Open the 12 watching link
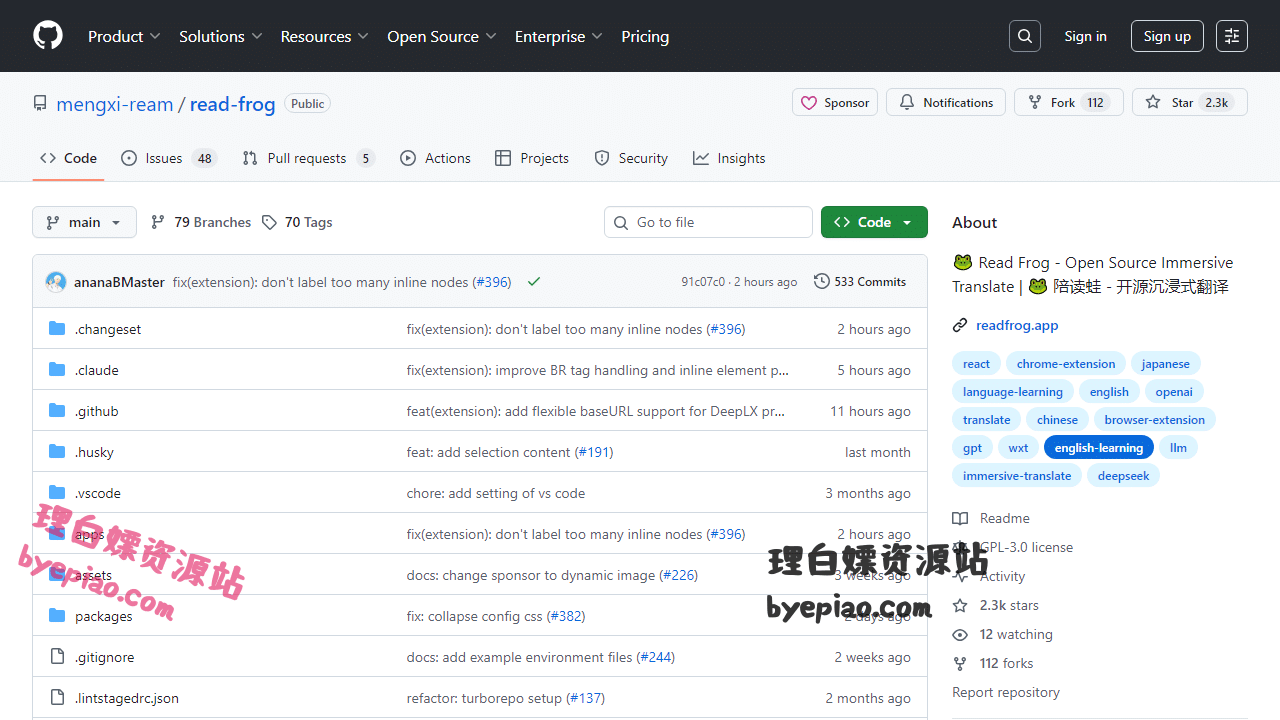 (1016, 634)
